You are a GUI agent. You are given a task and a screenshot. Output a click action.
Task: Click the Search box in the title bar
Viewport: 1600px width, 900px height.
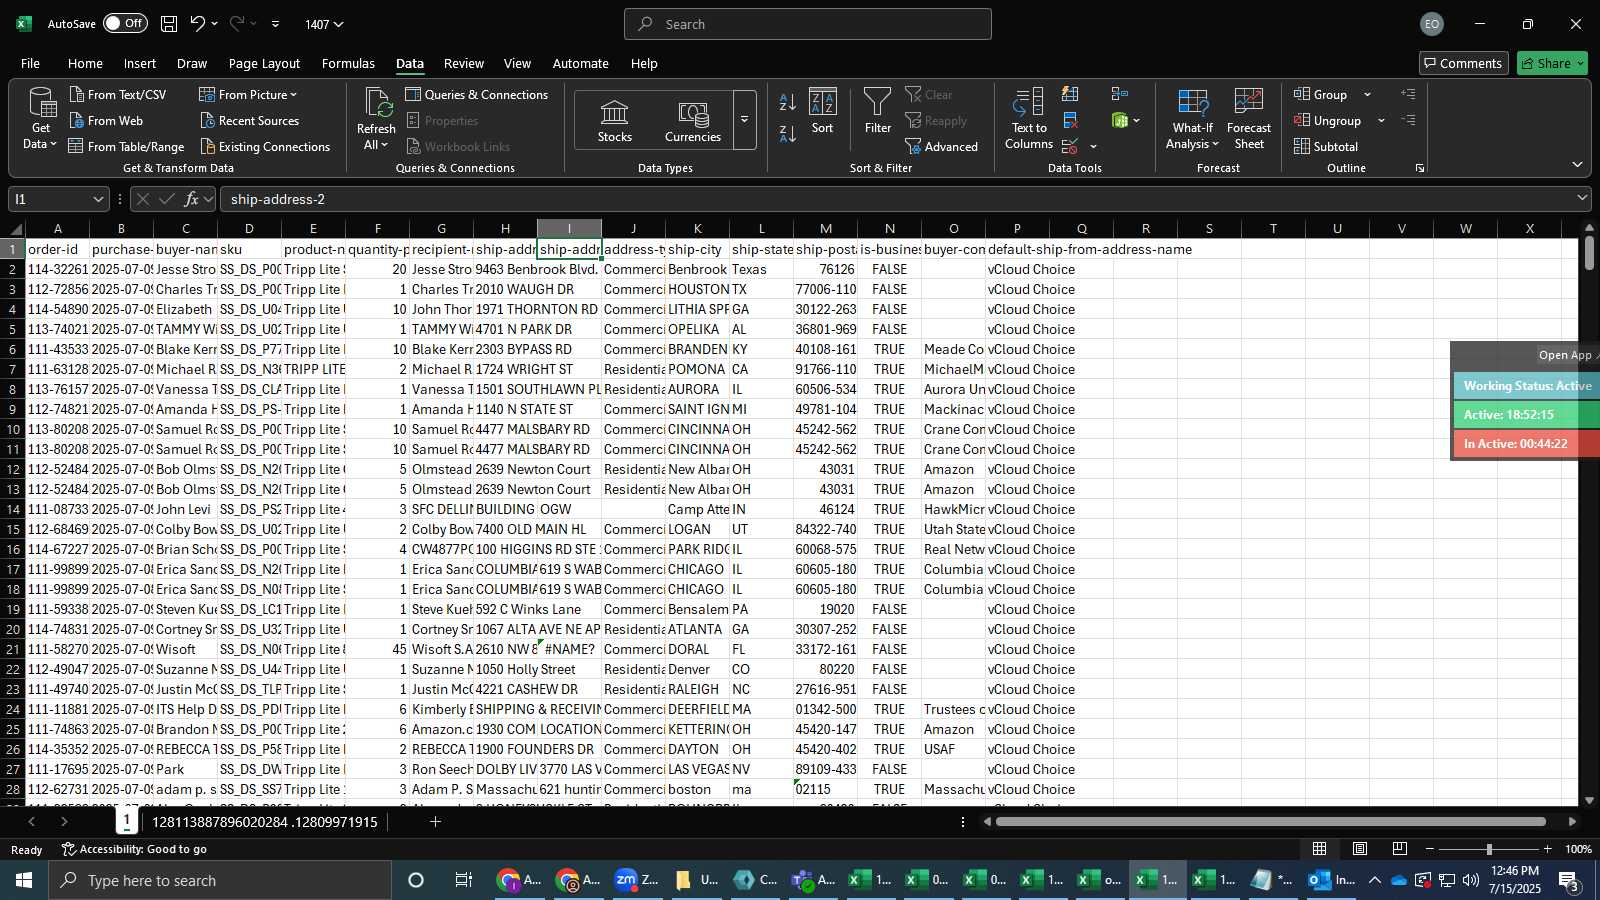(808, 24)
